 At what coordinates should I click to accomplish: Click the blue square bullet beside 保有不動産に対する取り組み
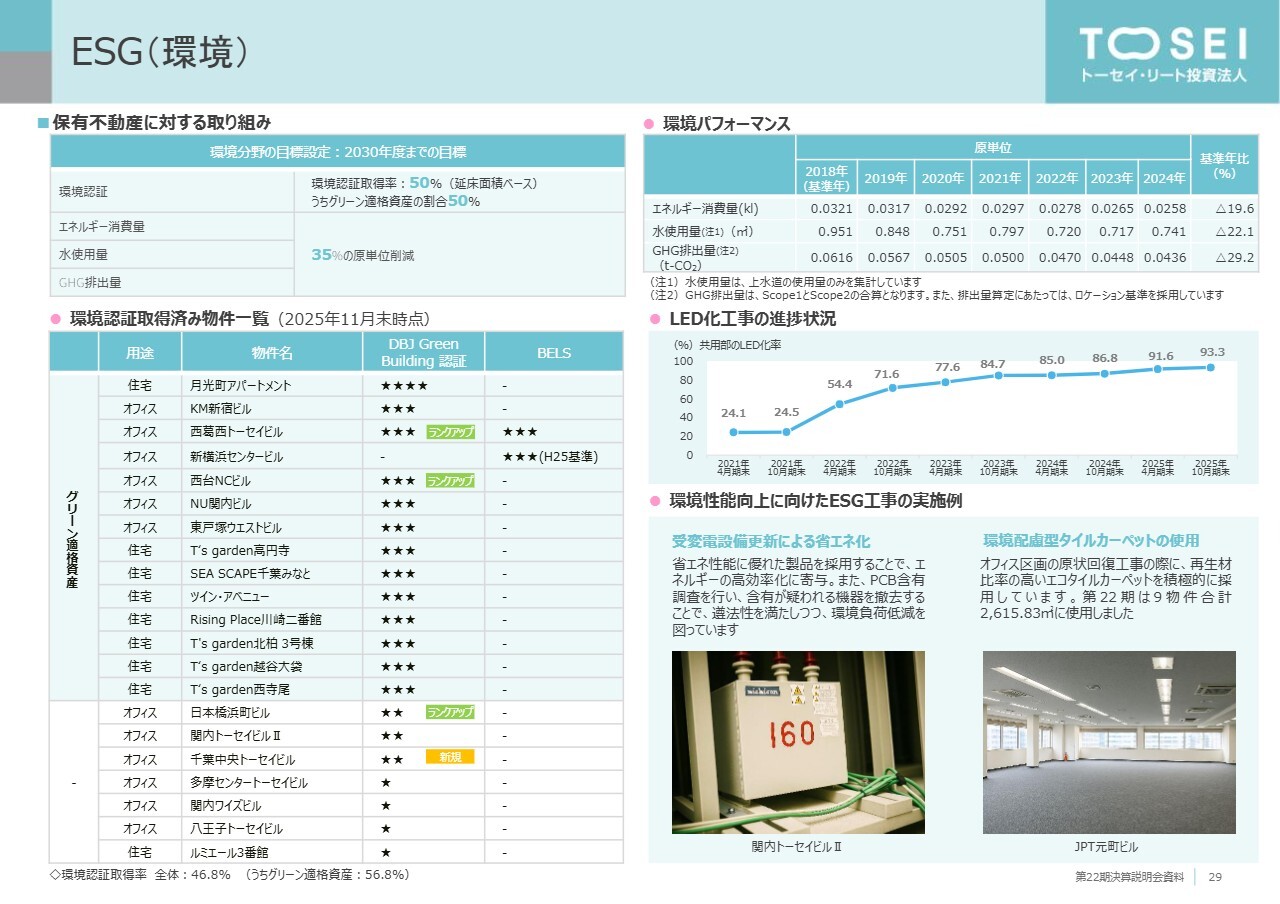pos(43,123)
